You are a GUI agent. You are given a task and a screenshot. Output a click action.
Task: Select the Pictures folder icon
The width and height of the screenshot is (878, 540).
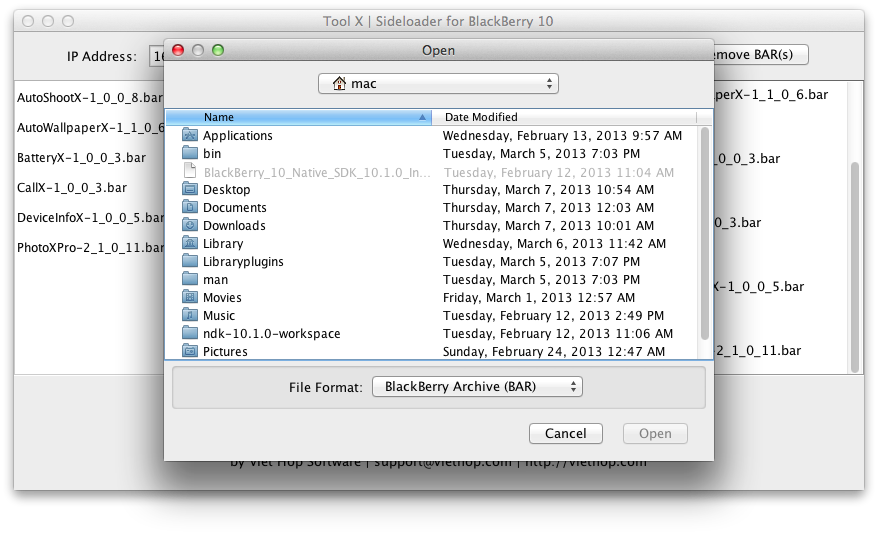(x=190, y=351)
